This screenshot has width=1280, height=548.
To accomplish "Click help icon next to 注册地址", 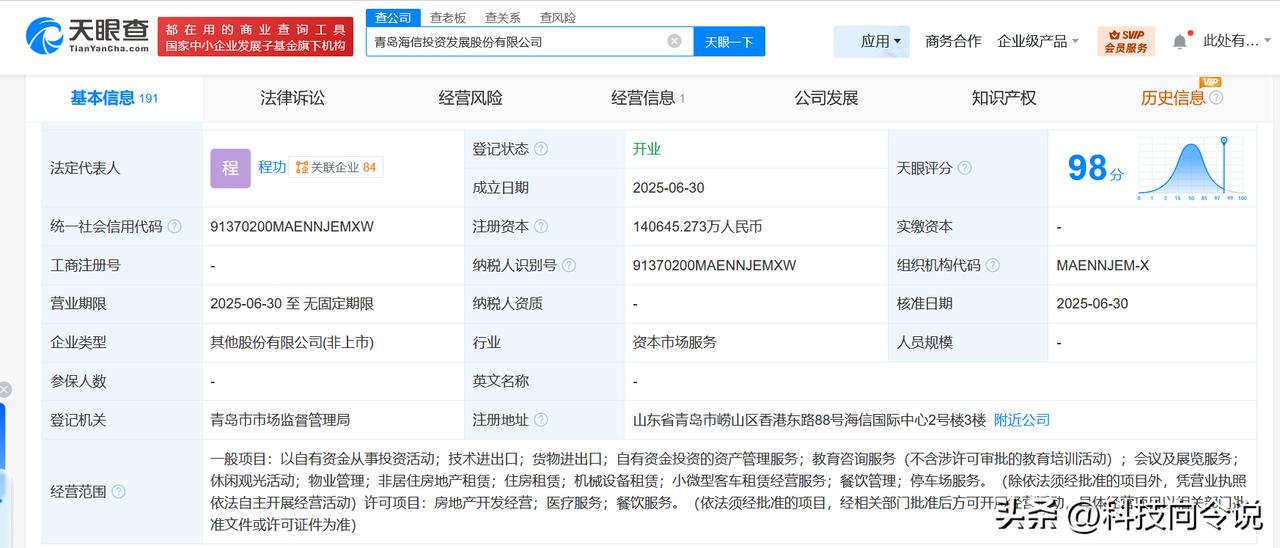I will (541, 420).
